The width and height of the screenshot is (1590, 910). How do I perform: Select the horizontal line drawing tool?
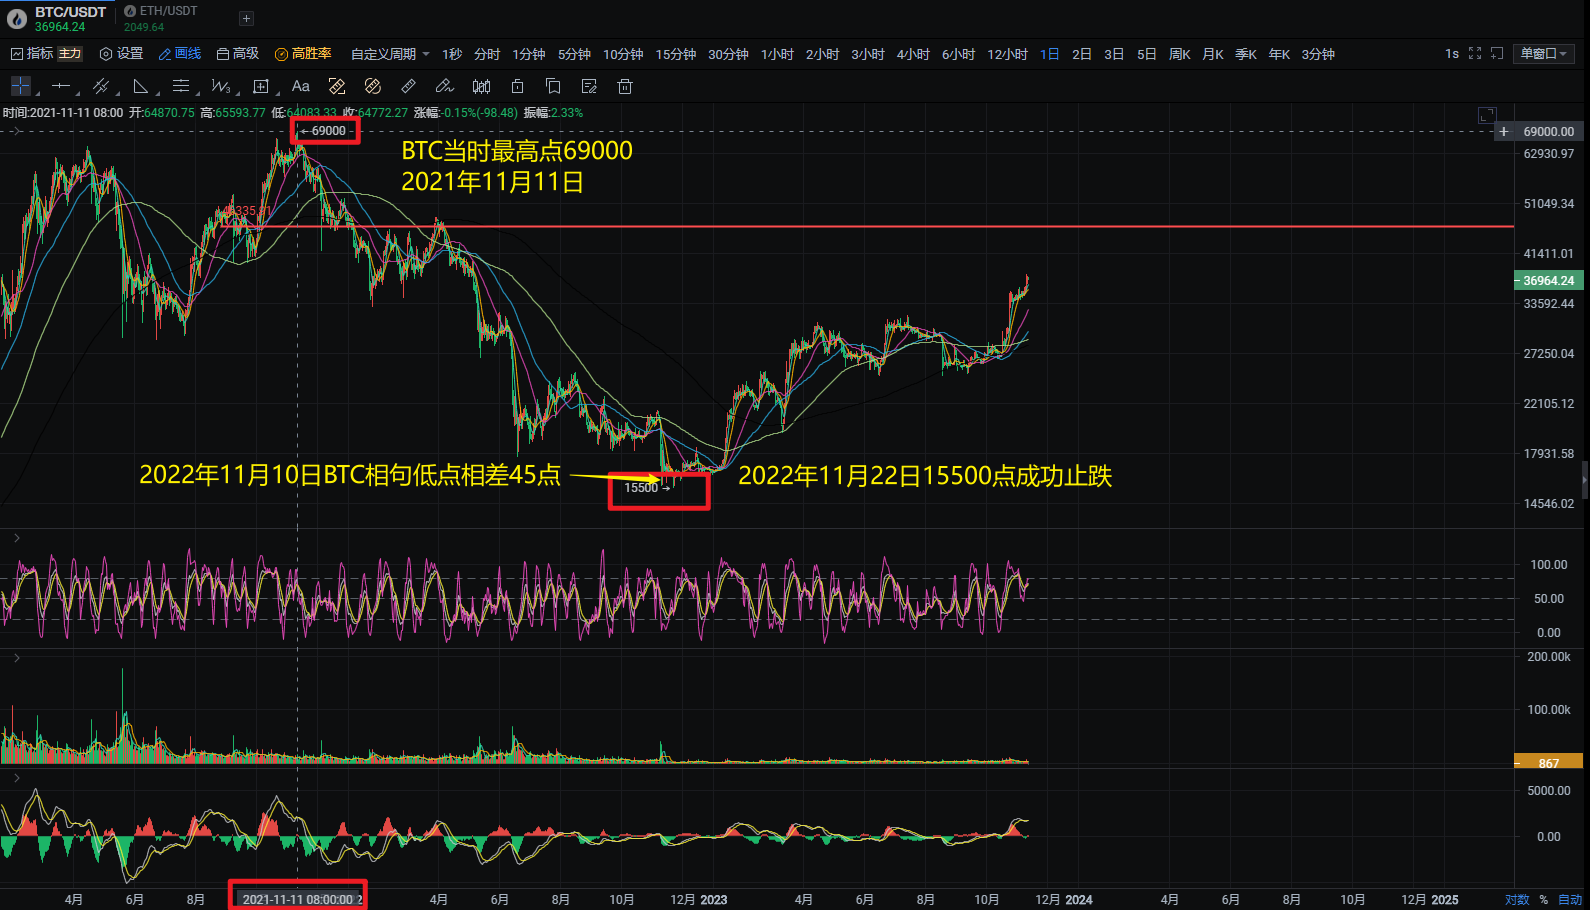tap(61, 86)
